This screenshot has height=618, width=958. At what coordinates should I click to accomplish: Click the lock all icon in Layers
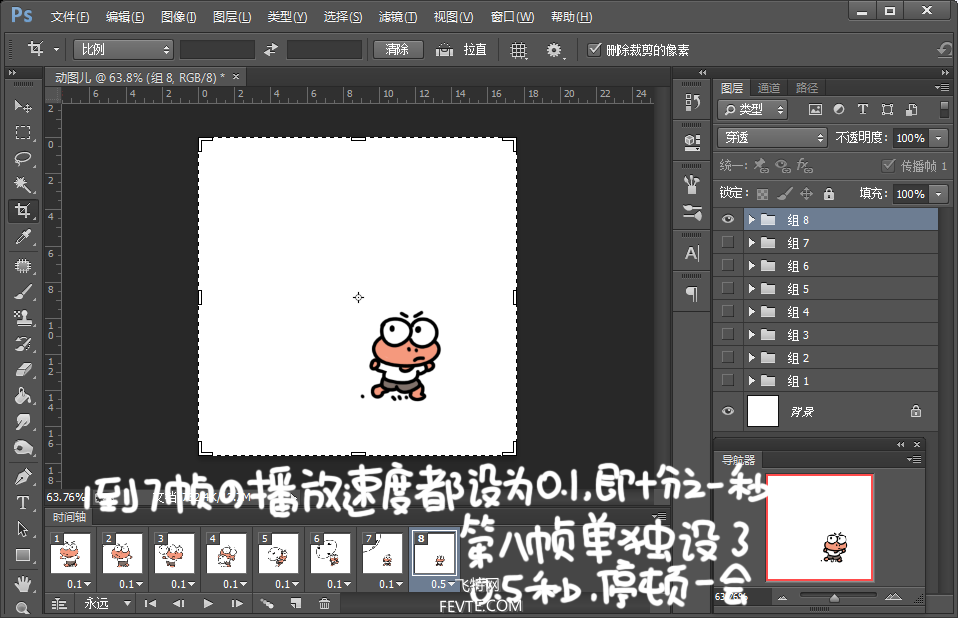828,194
